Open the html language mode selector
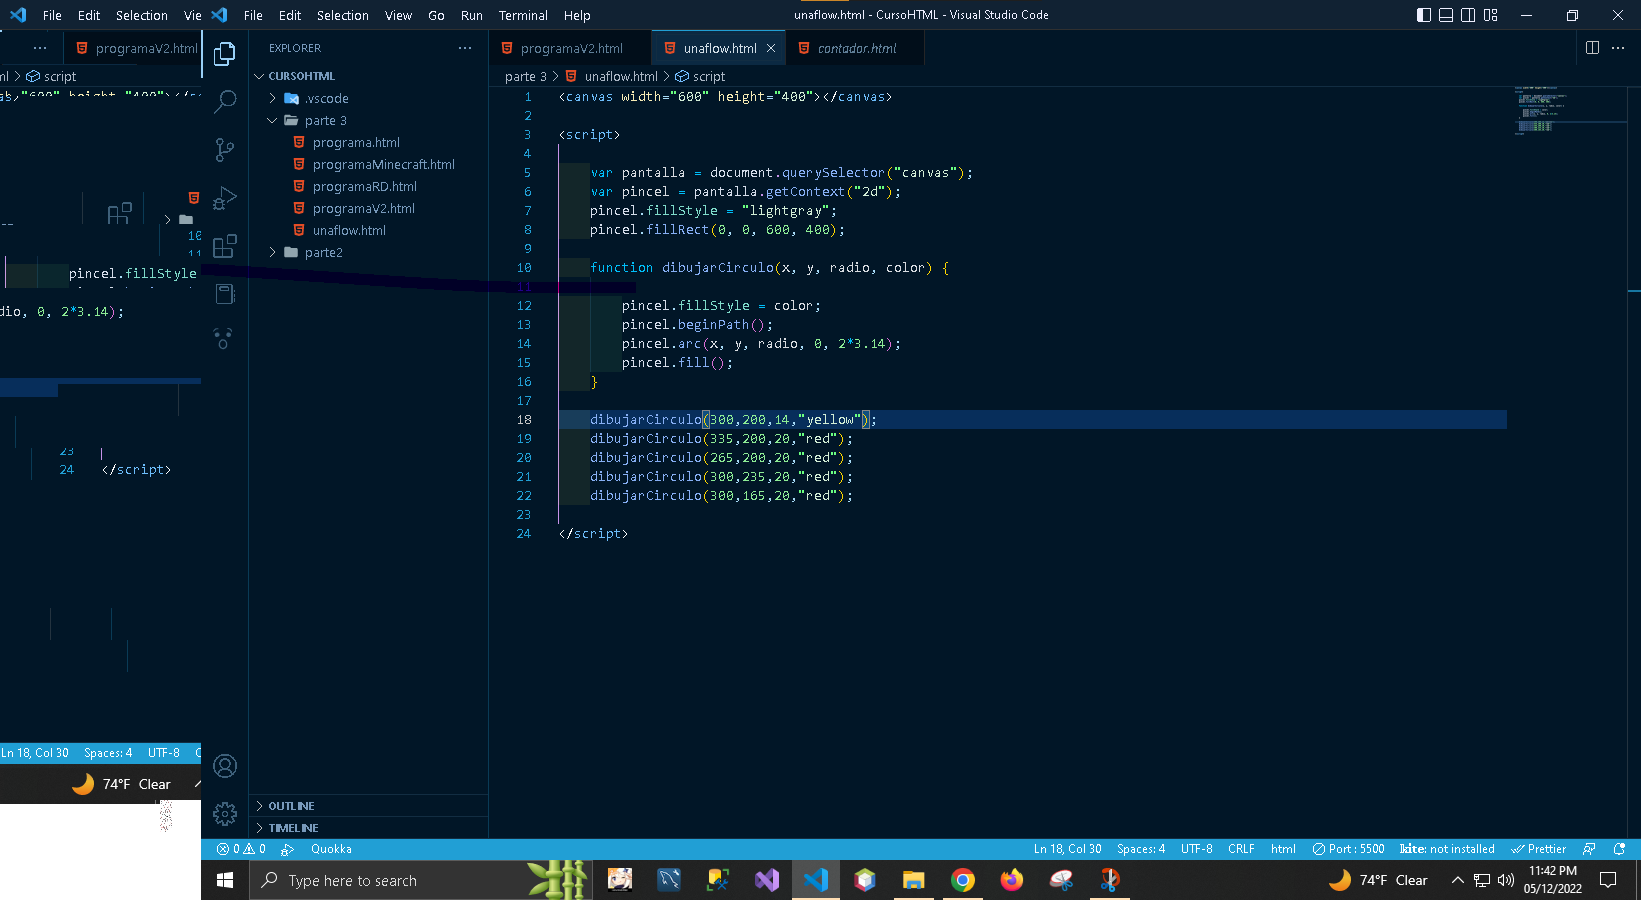Image resolution: width=1641 pixels, height=900 pixels. 1283,849
